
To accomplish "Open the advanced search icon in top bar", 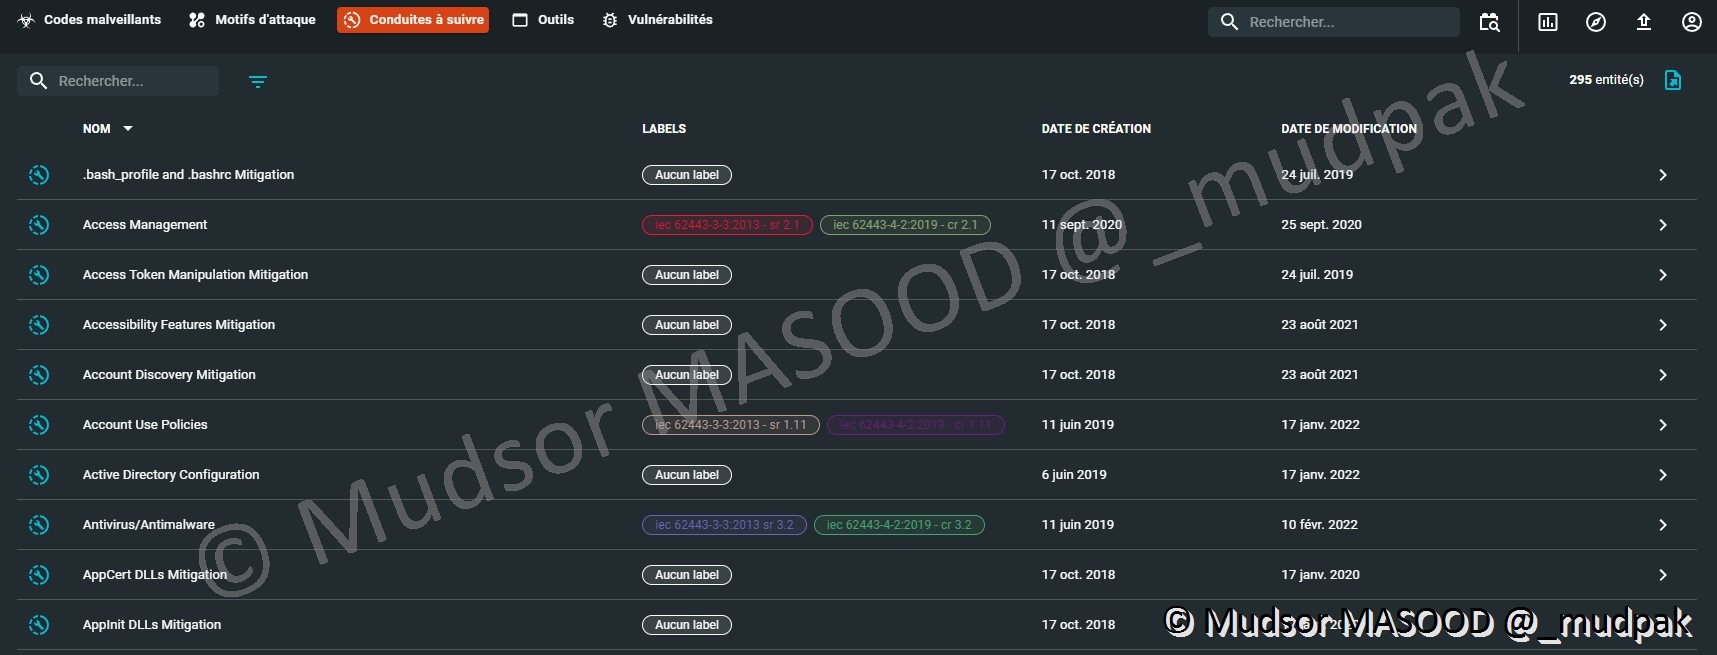I will (1489, 22).
